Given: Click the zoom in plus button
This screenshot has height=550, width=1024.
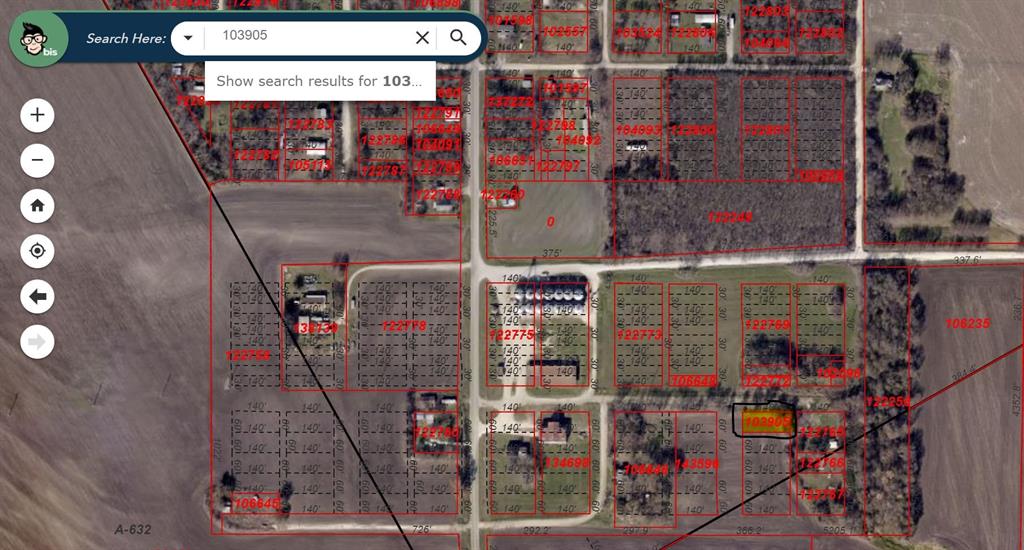Looking at the screenshot, I should (x=37, y=115).
